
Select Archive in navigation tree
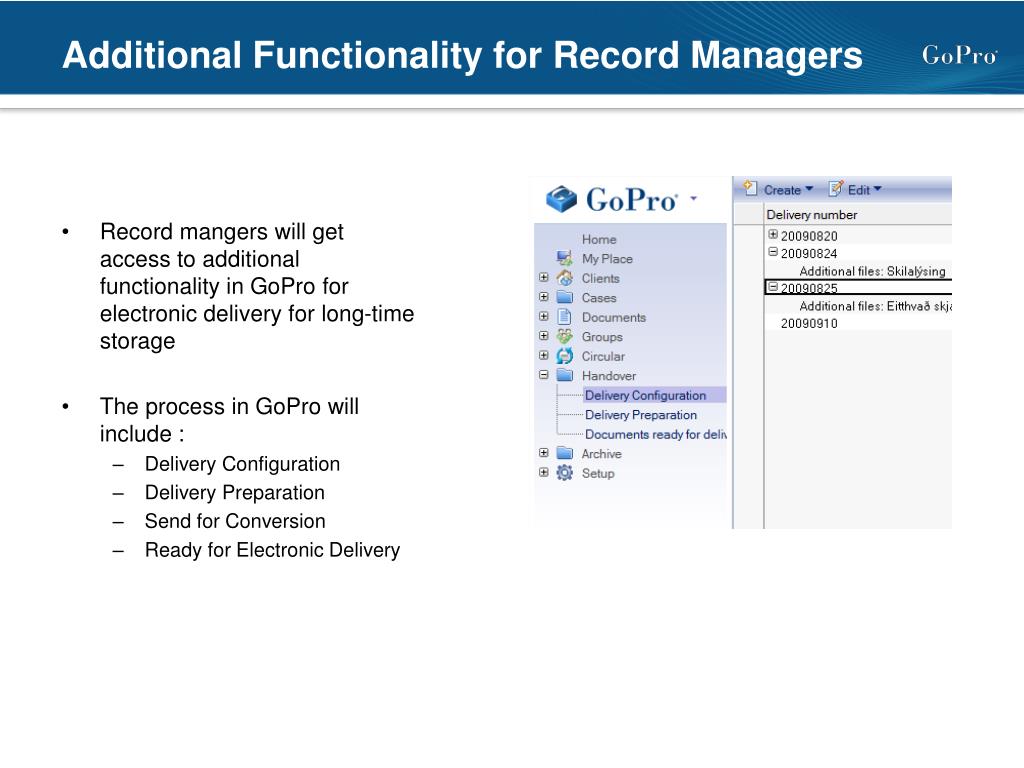click(x=601, y=454)
